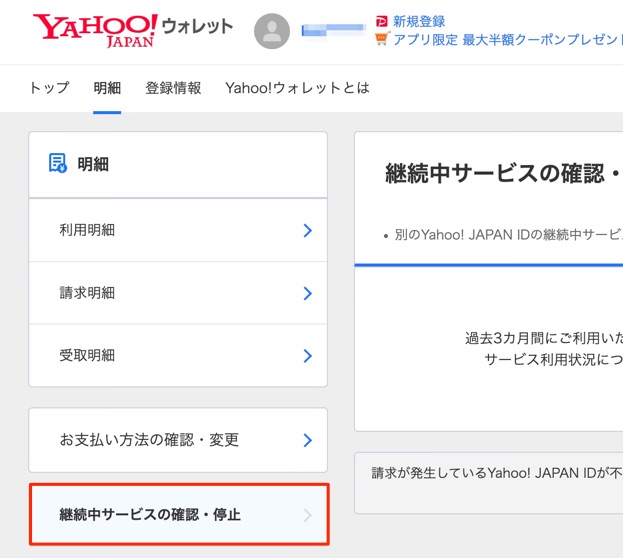
Task: Open 利用明細 in the sidebar
Action: tap(178, 230)
